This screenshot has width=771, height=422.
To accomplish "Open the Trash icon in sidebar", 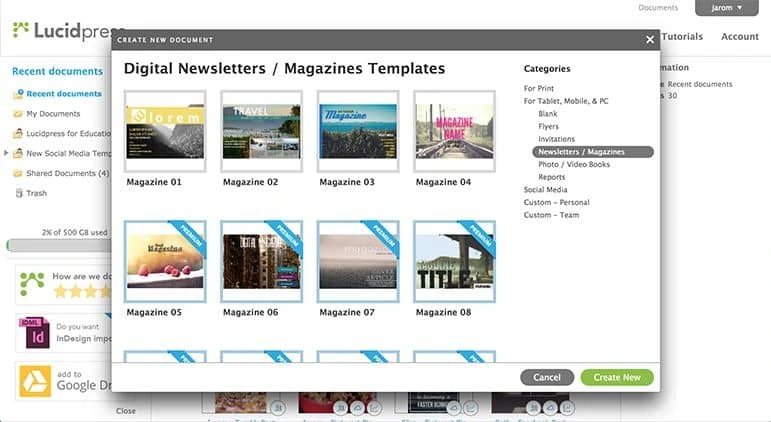I will pos(18,193).
